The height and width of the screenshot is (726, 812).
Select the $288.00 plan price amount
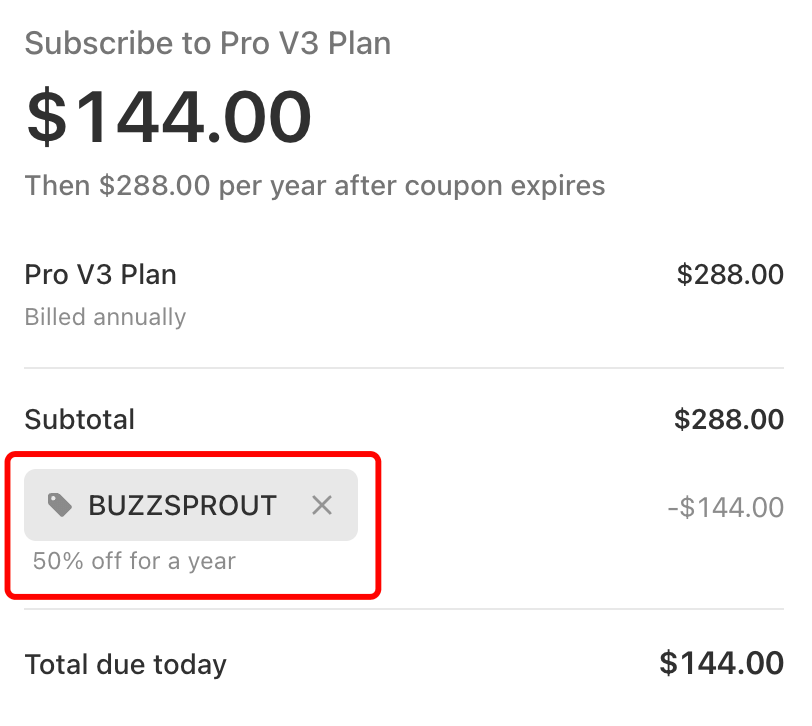tap(730, 274)
